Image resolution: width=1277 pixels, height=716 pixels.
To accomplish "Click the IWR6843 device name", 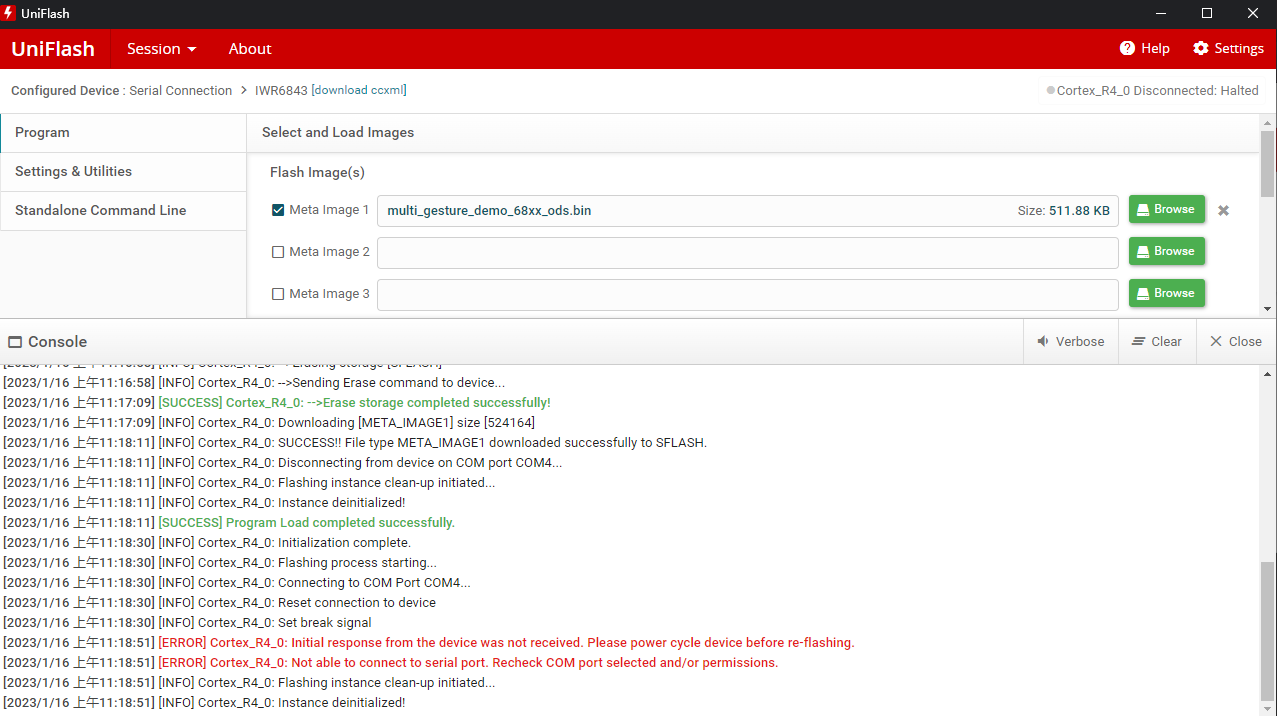I will point(281,90).
